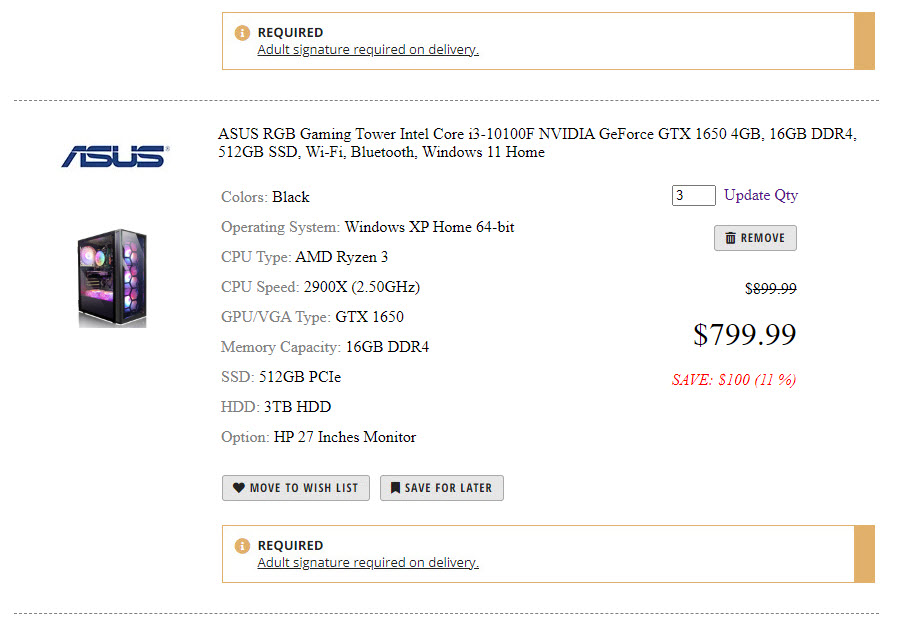Click the ASUS brand logo

click(x=115, y=156)
